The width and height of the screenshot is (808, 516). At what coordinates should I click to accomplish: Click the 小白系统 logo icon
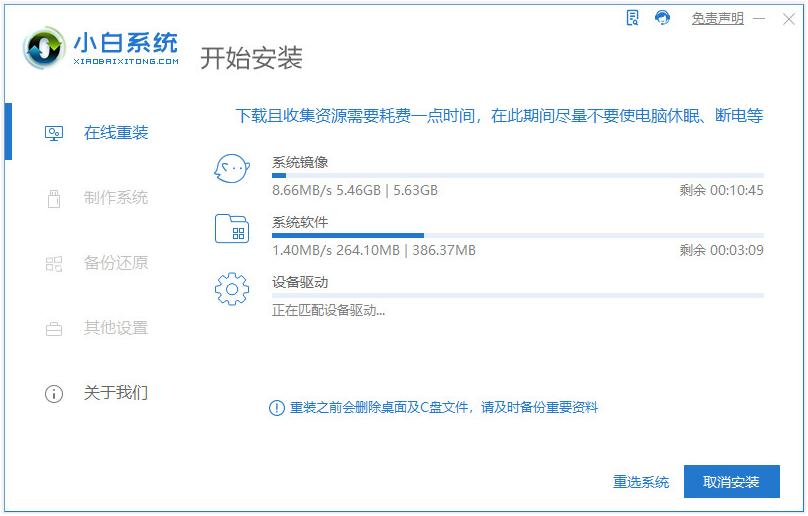click(44, 48)
